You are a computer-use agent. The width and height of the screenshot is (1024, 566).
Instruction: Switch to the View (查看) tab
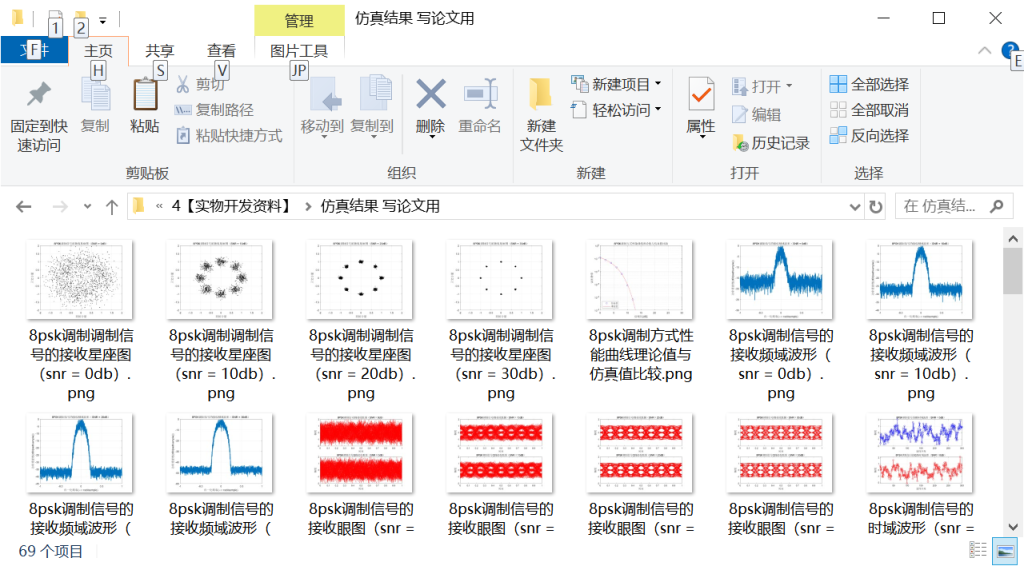221,50
